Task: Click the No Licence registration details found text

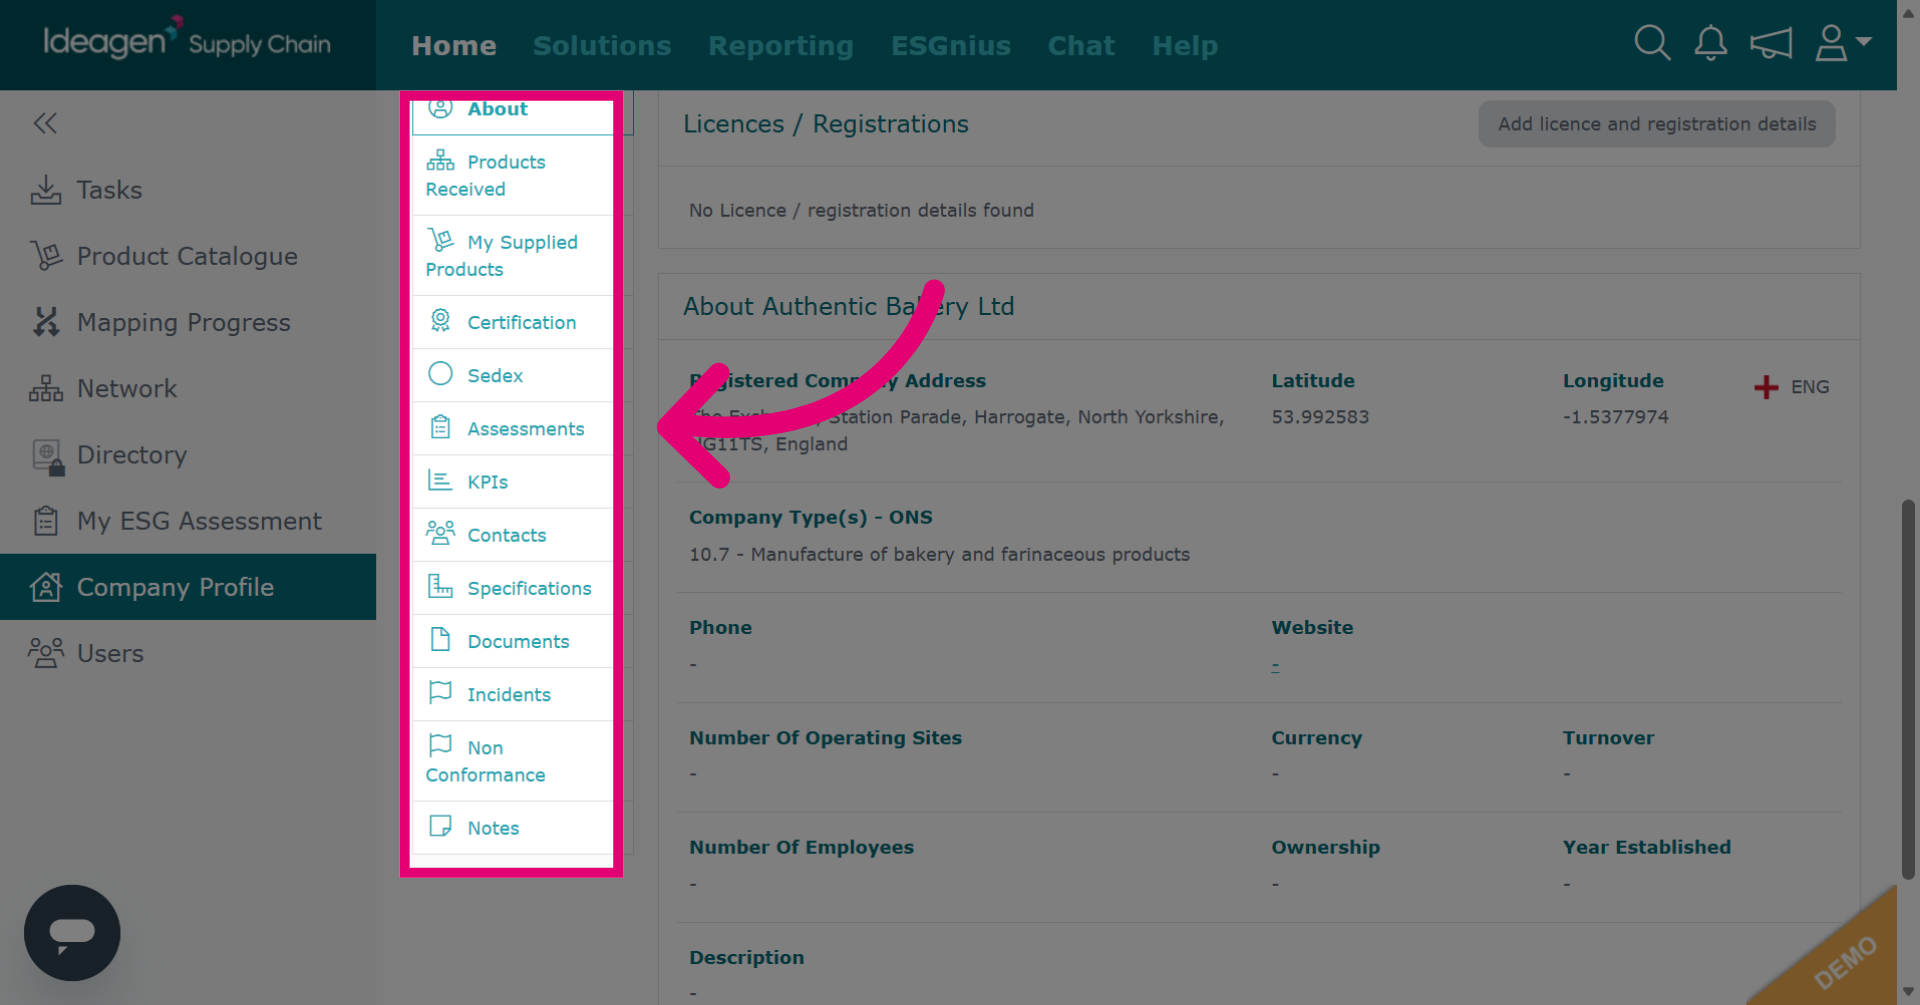Action: [x=861, y=210]
